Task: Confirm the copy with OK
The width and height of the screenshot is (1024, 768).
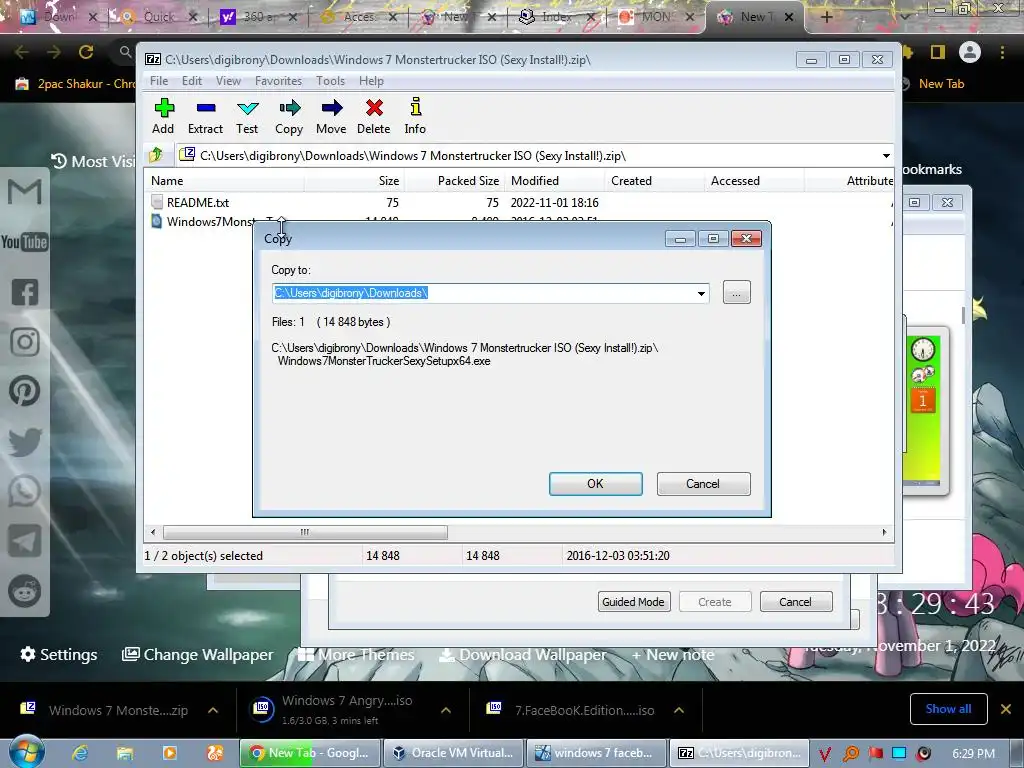Action: coord(596,484)
